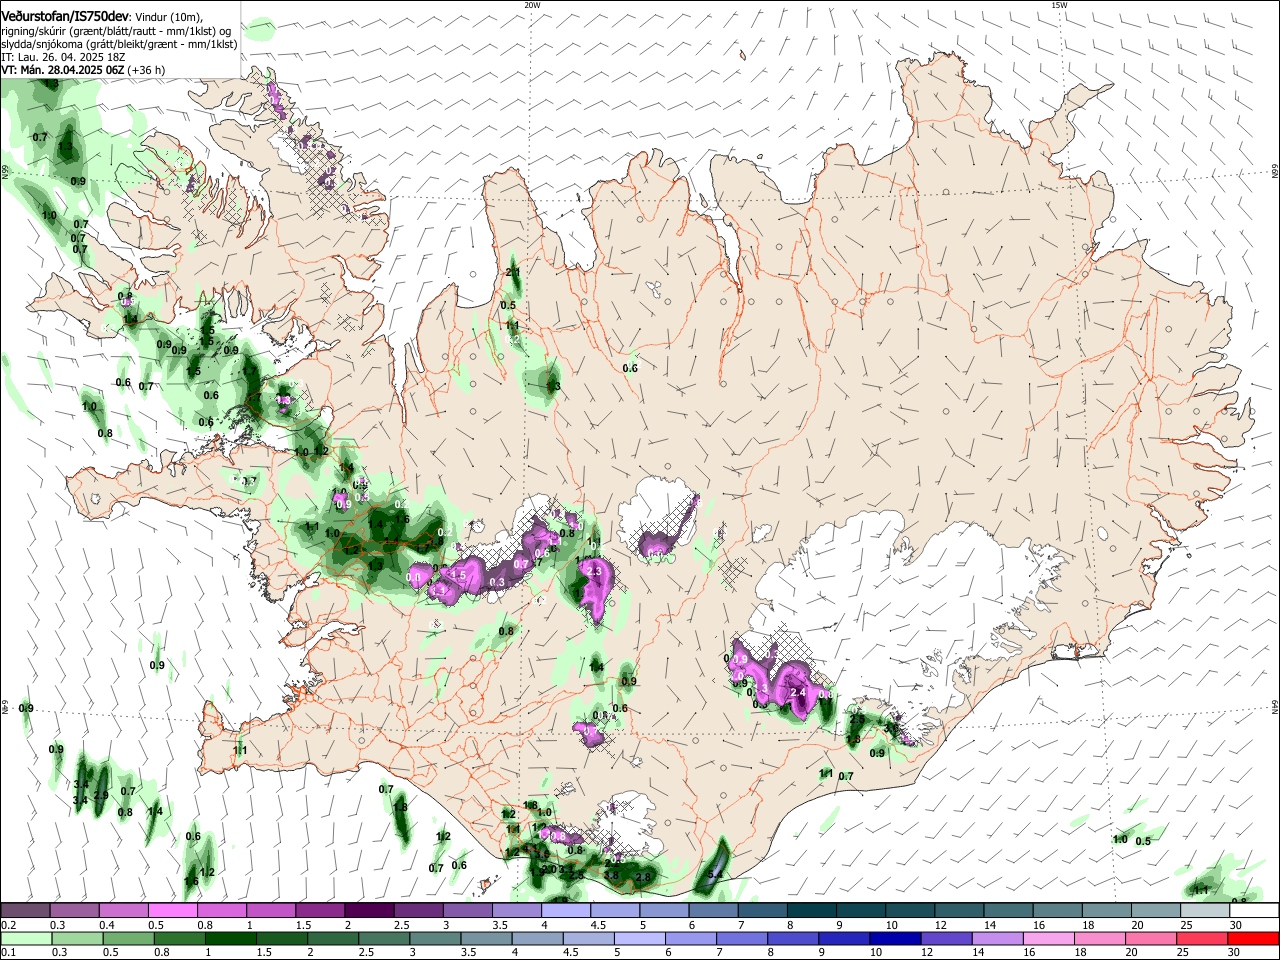Click the 3.8 precipitation value near the south coast

click(x=612, y=875)
